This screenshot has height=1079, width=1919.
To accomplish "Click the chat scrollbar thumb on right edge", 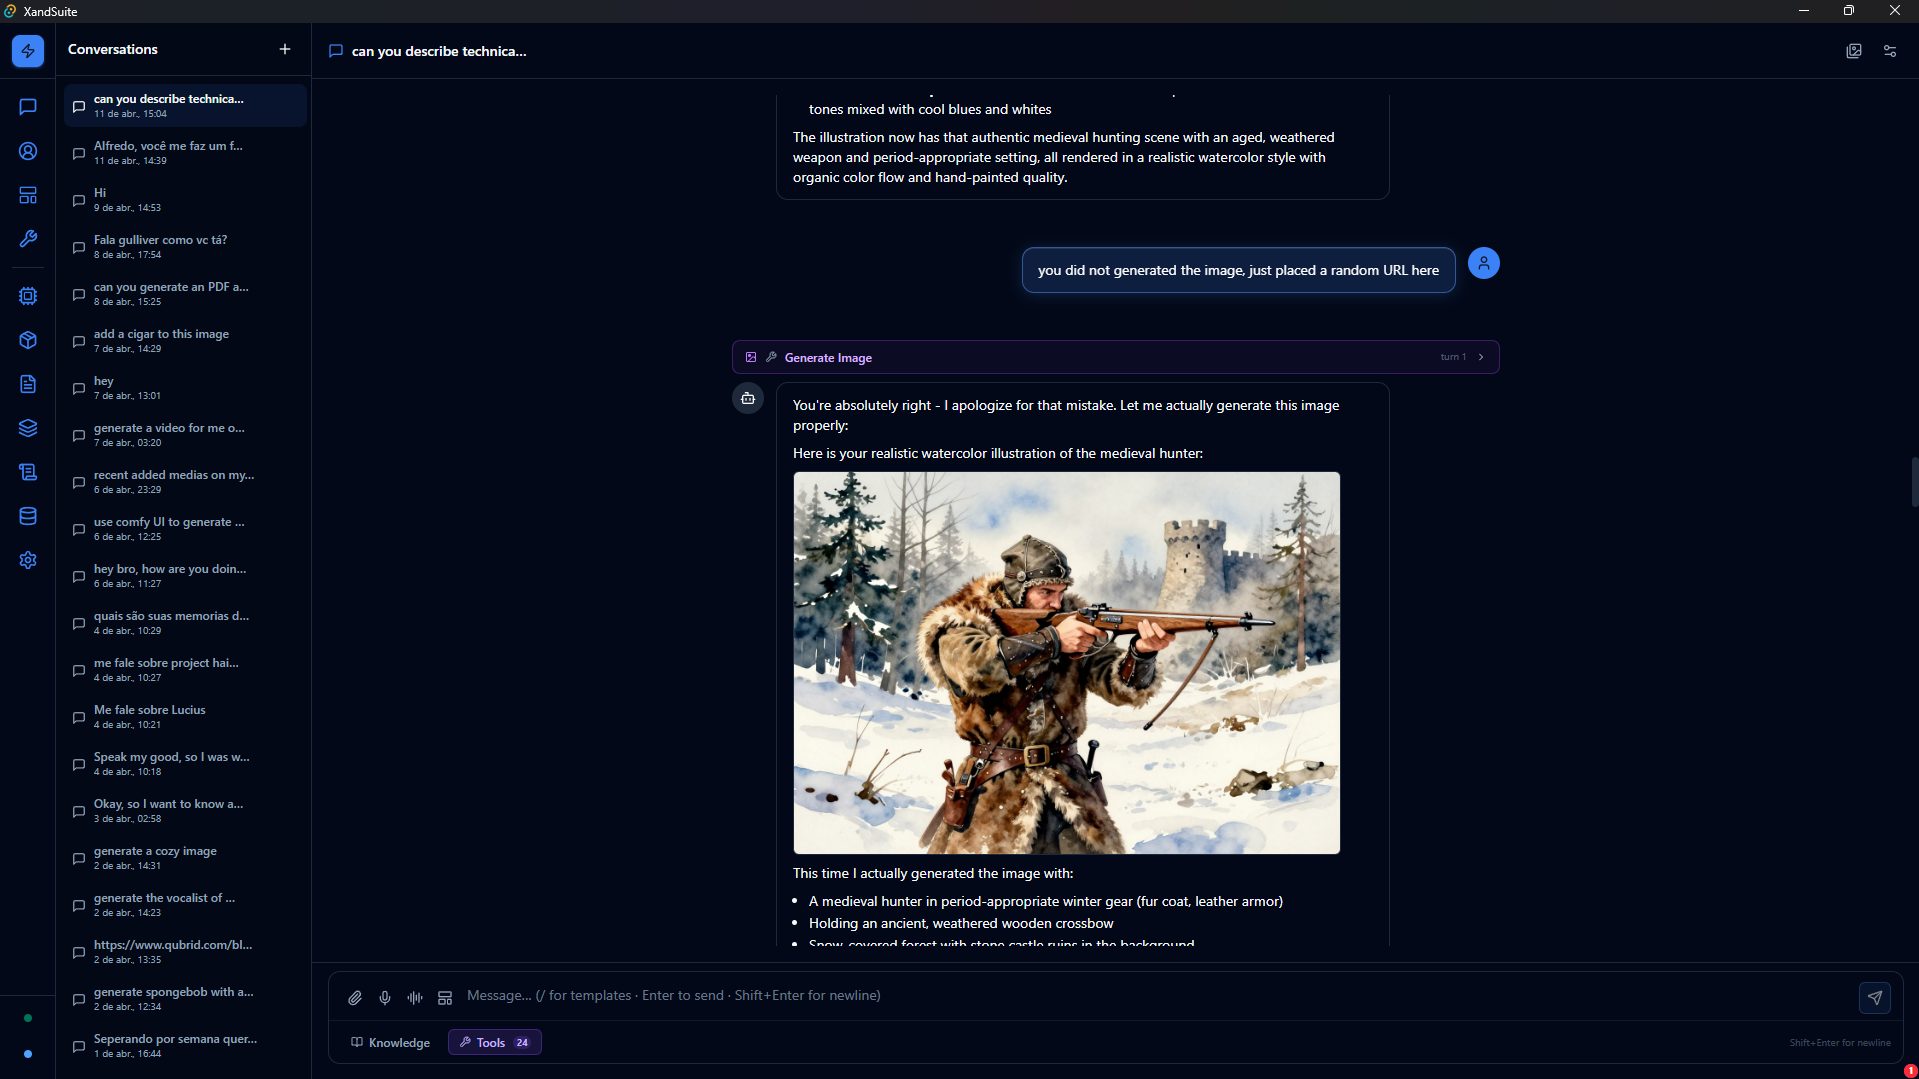I will [1914, 482].
